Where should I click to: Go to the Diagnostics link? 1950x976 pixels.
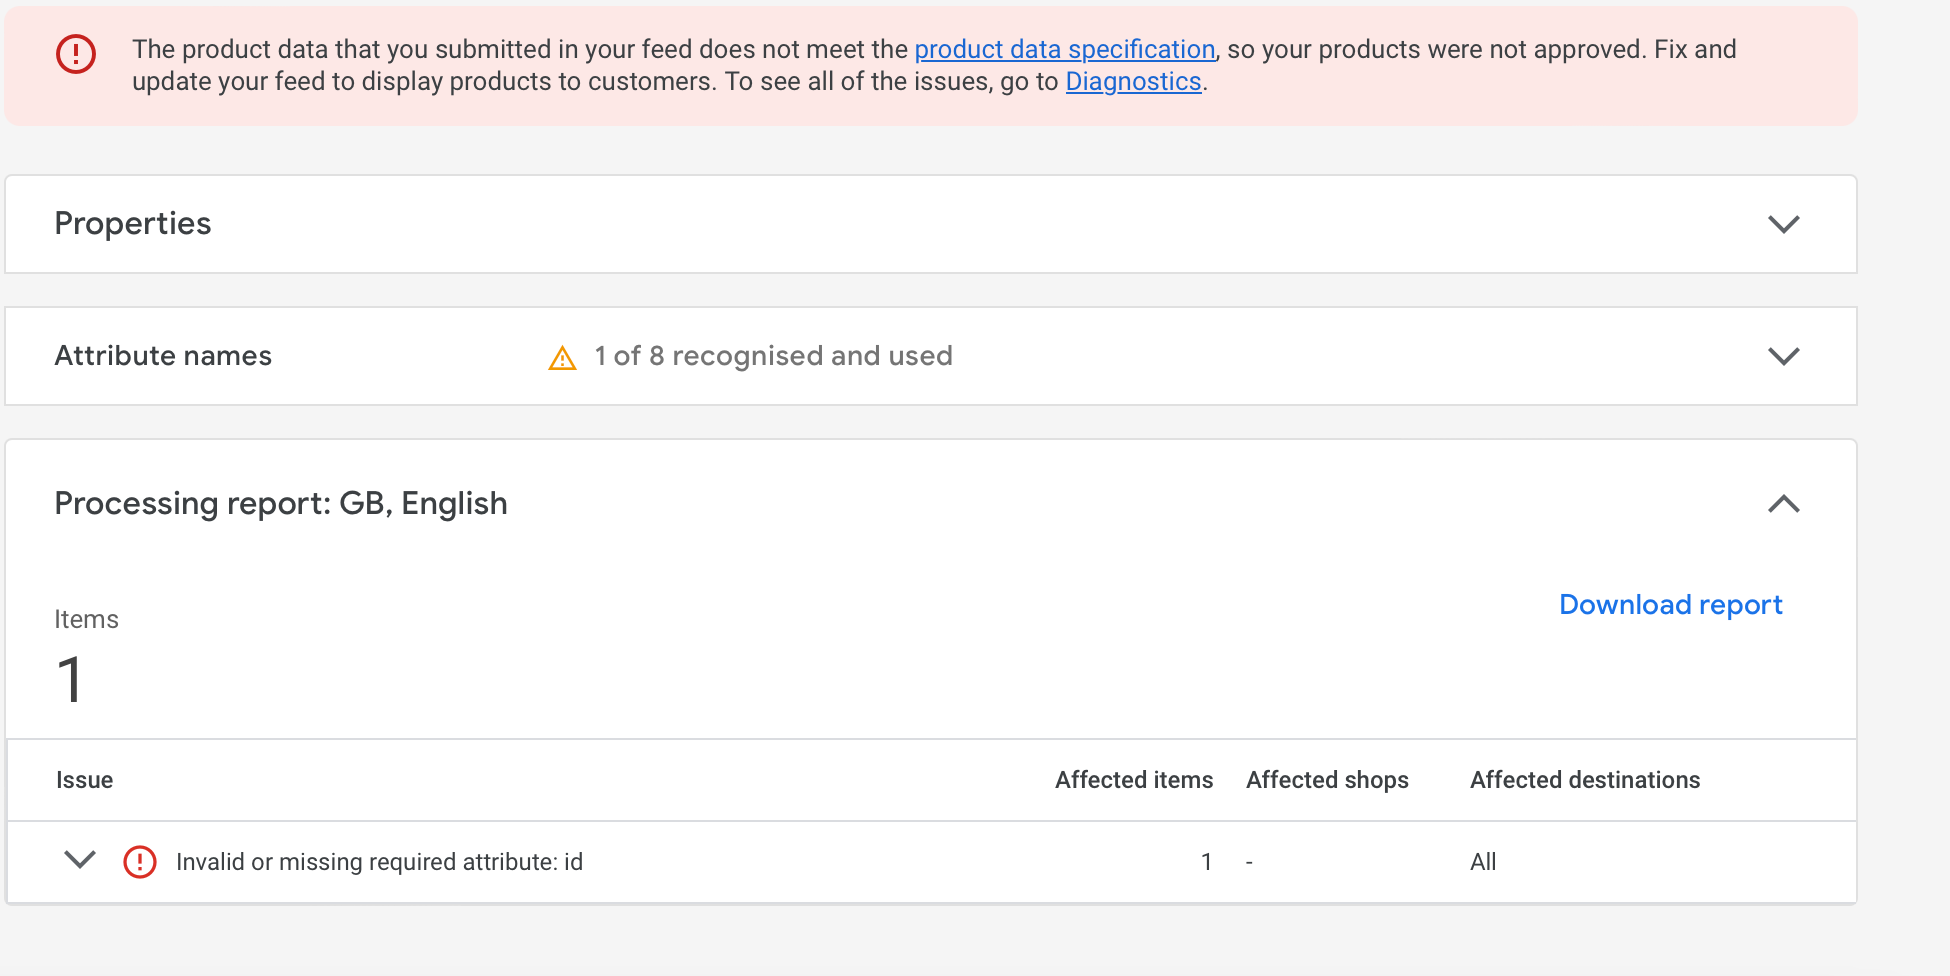[x=1133, y=81]
